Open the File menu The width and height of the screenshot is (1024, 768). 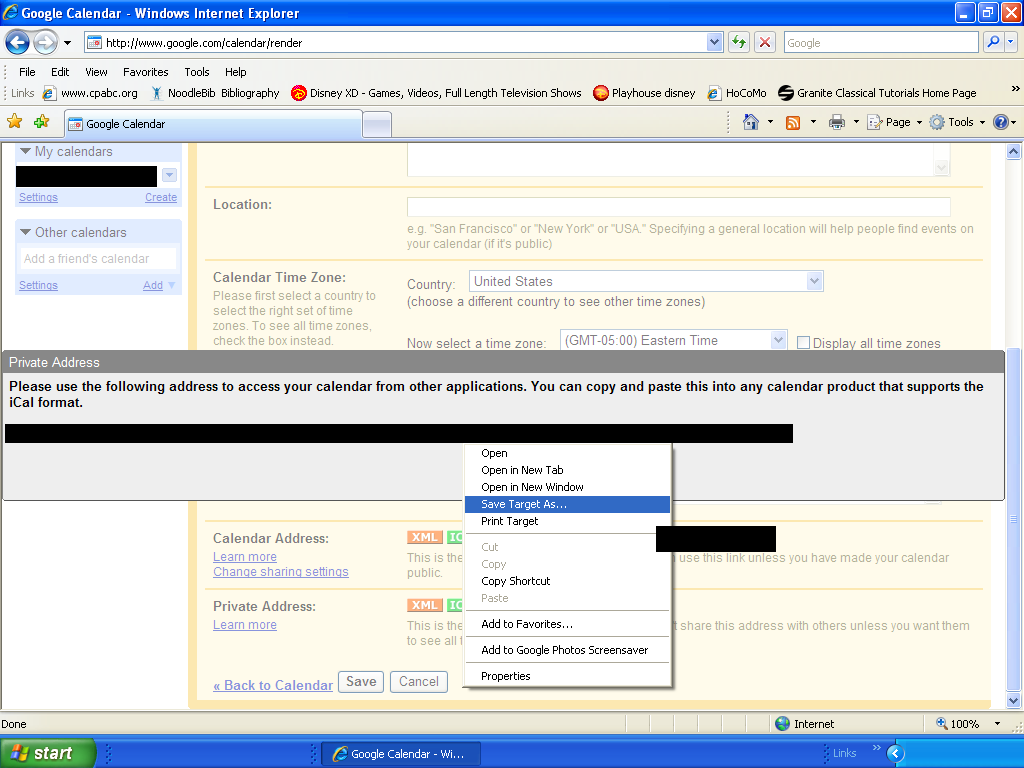click(27, 72)
